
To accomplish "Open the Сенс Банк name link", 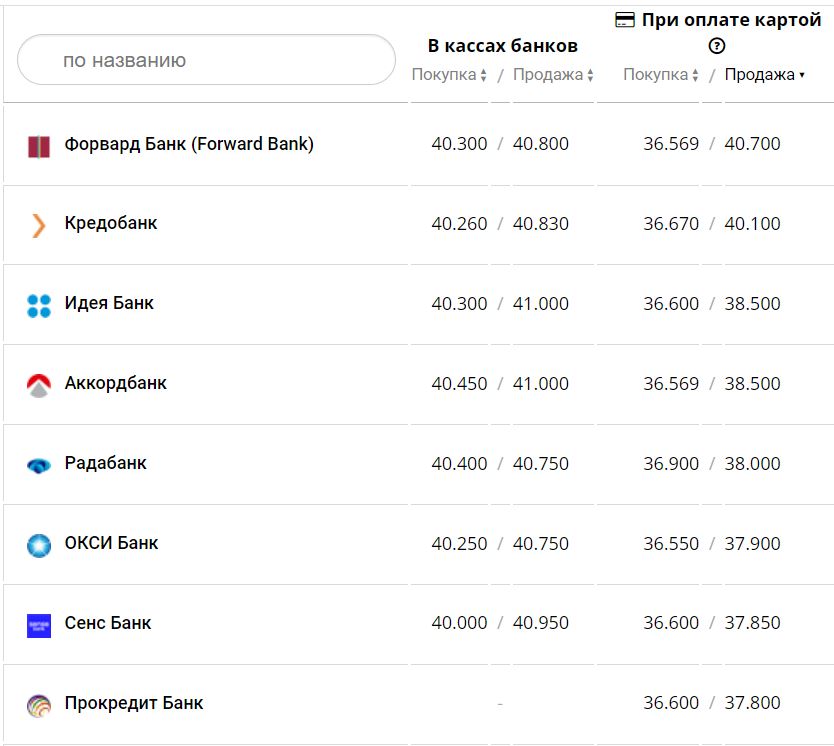I will click(x=108, y=623).
